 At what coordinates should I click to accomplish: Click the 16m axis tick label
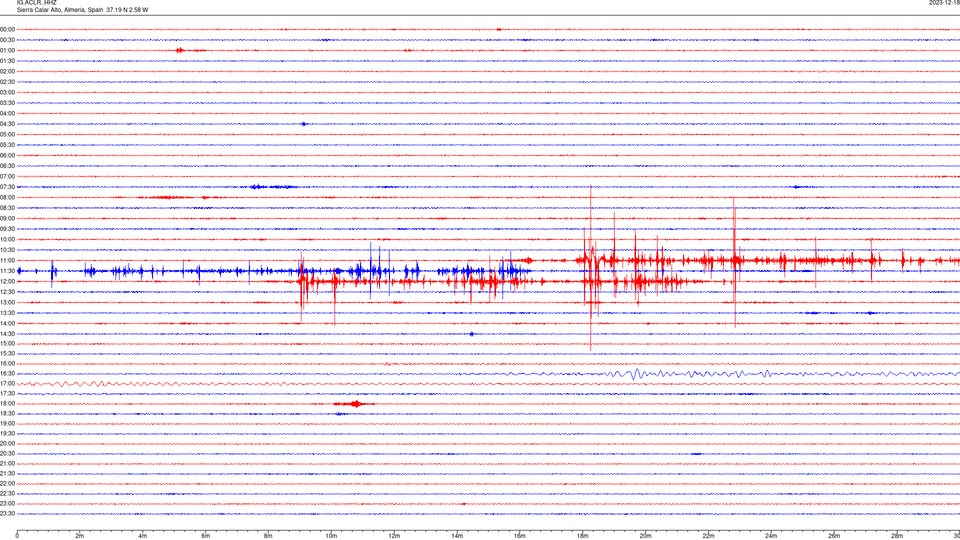click(x=520, y=536)
